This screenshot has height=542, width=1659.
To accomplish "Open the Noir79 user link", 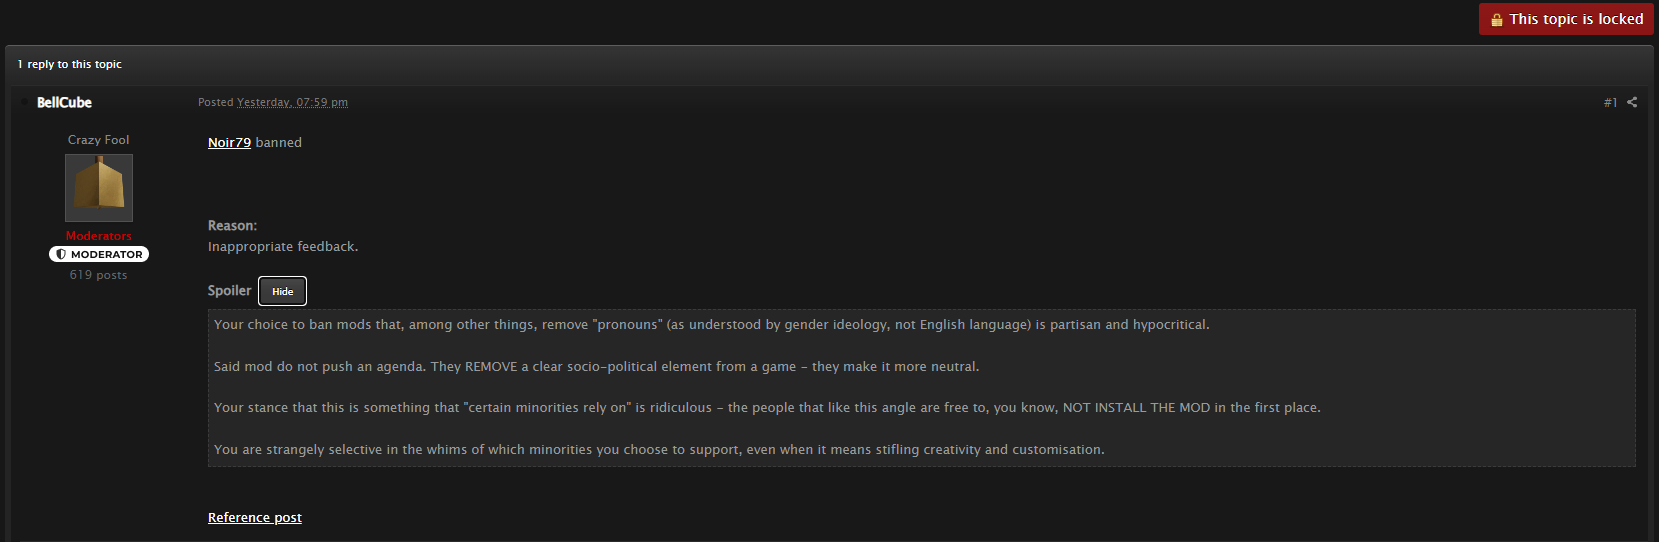I will [x=229, y=142].
